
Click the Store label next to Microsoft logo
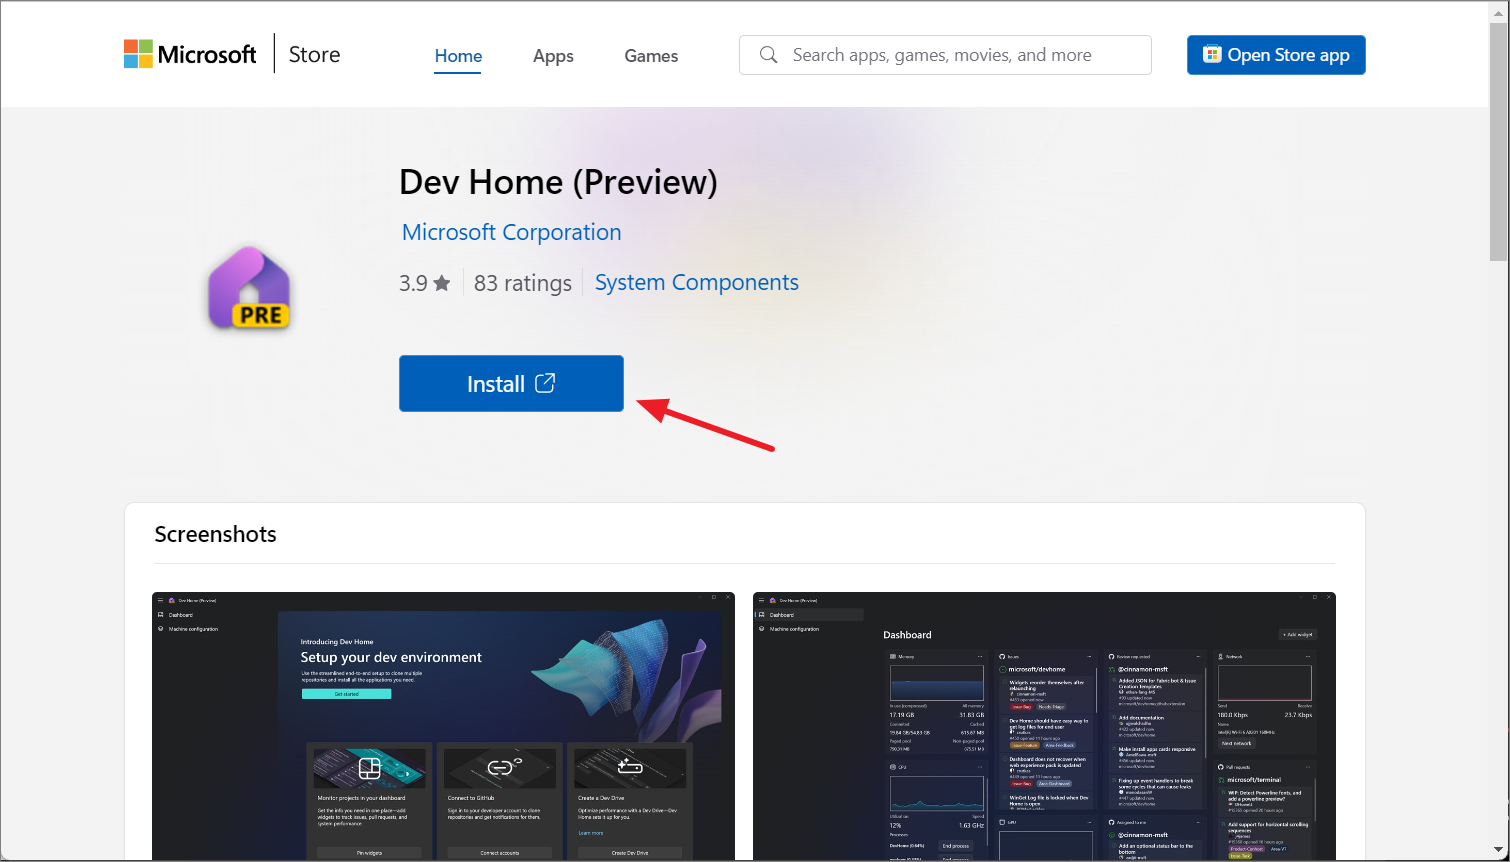pyautogui.click(x=313, y=54)
